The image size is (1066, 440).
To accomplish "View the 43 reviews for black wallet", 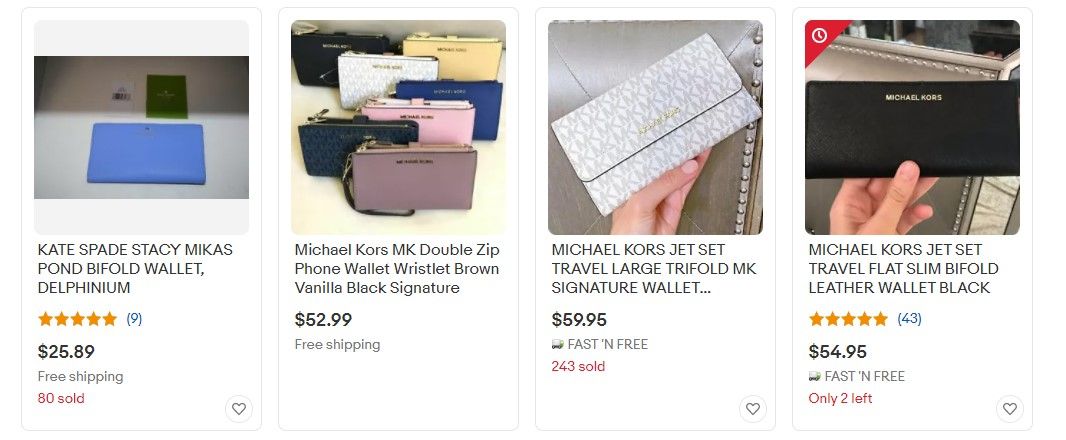I will coord(909,319).
